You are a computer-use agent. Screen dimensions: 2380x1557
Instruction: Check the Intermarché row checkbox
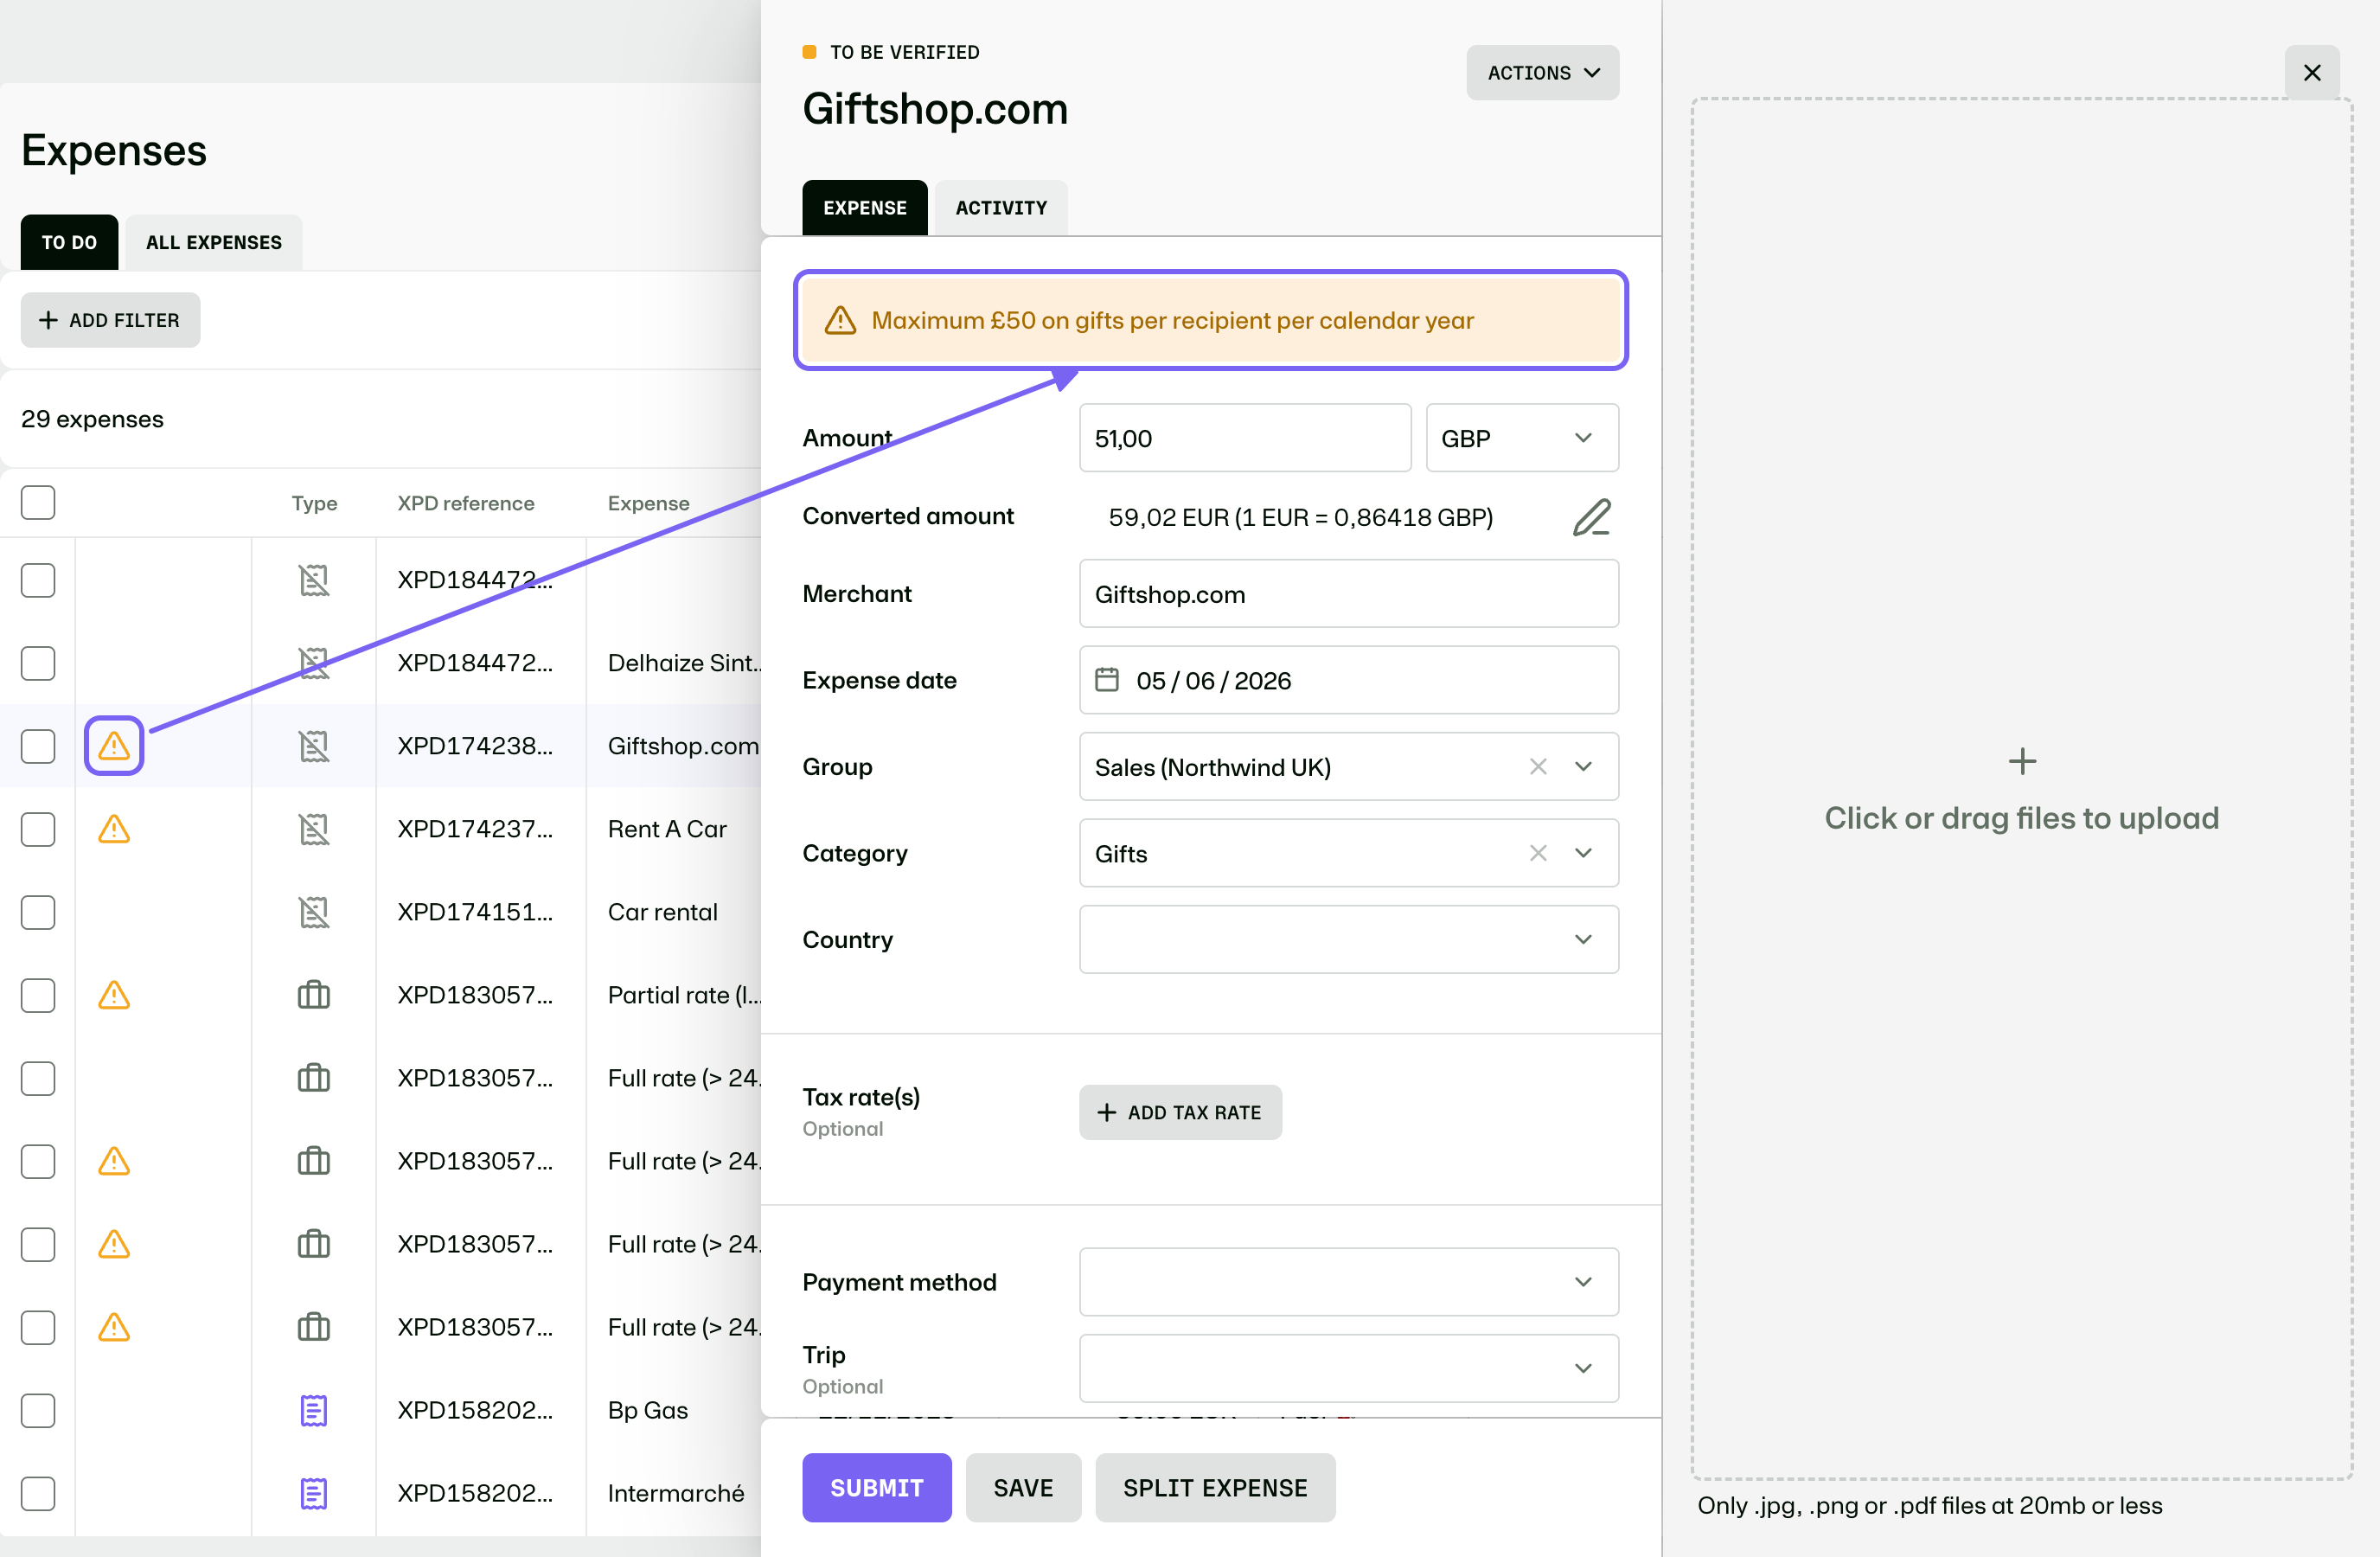pyautogui.click(x=38, y=1493)
